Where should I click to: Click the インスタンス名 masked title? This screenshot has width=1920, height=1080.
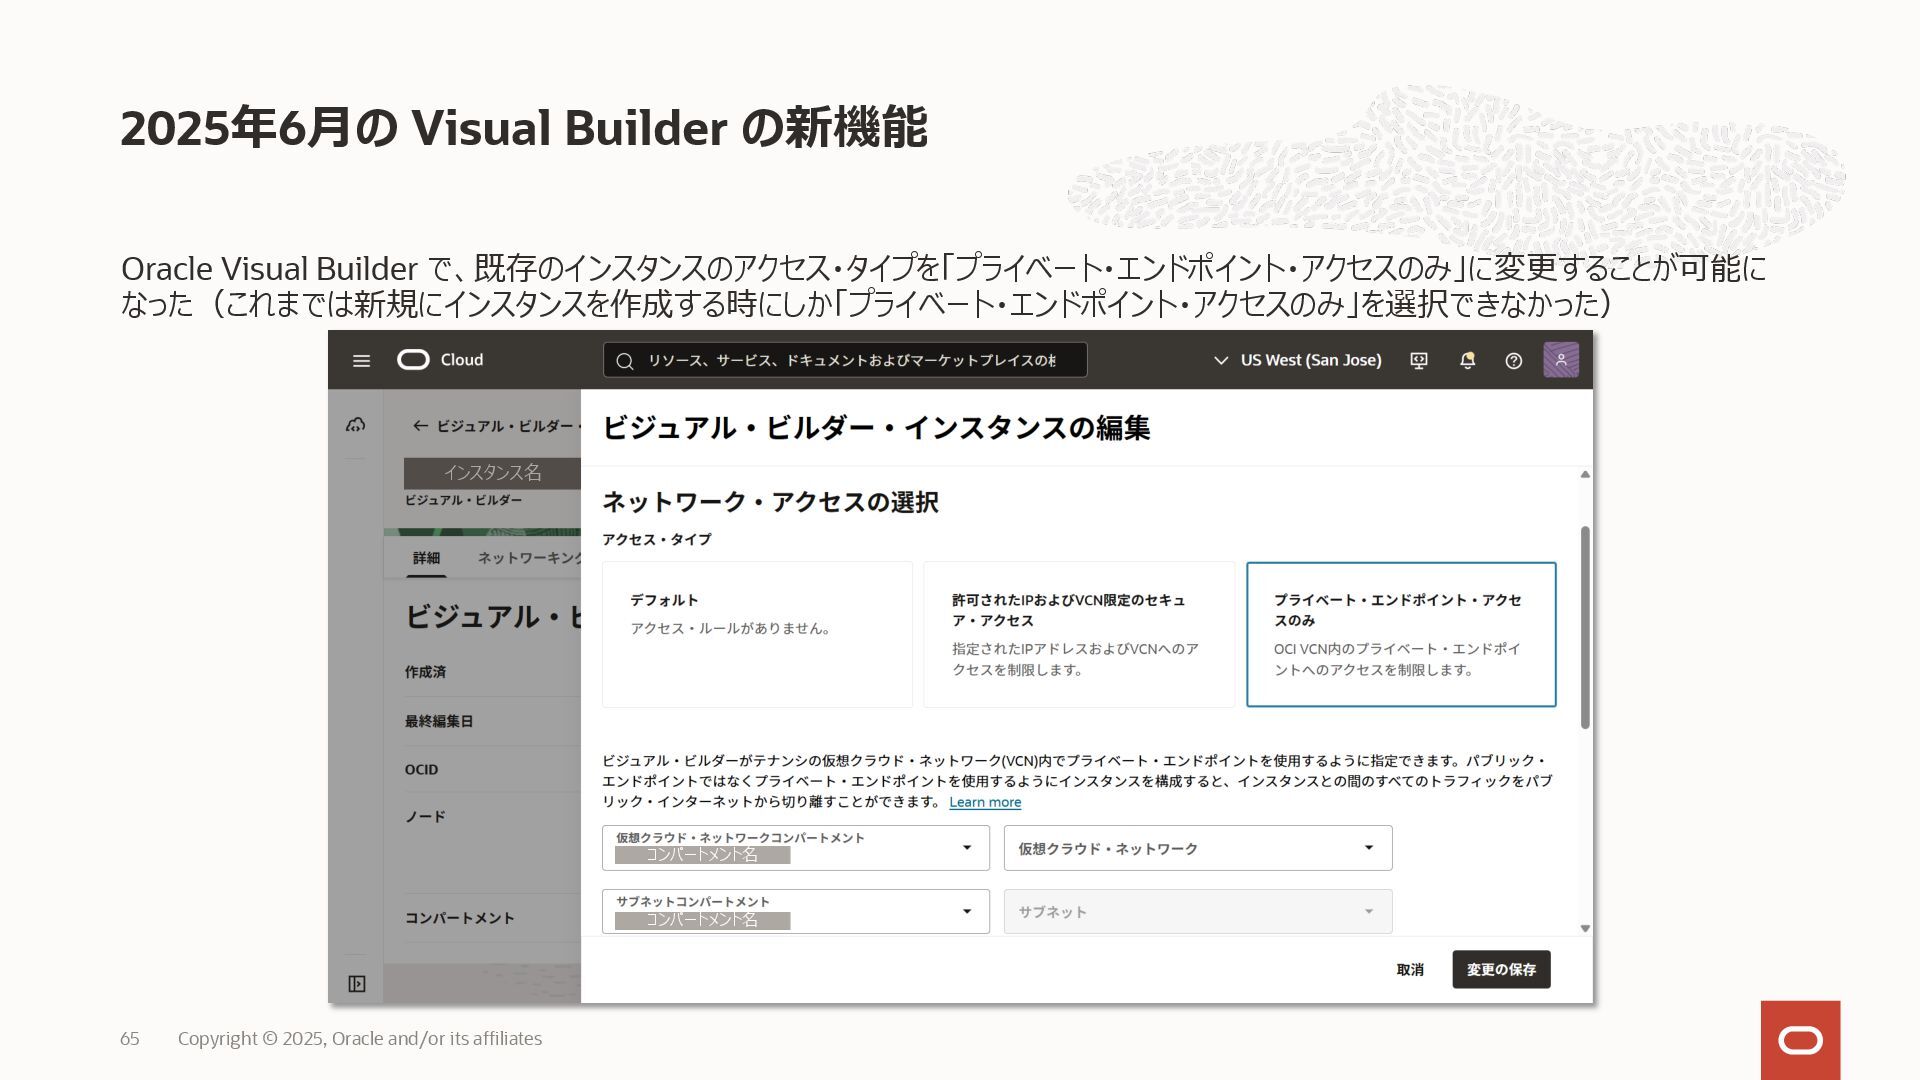point(492,473)
